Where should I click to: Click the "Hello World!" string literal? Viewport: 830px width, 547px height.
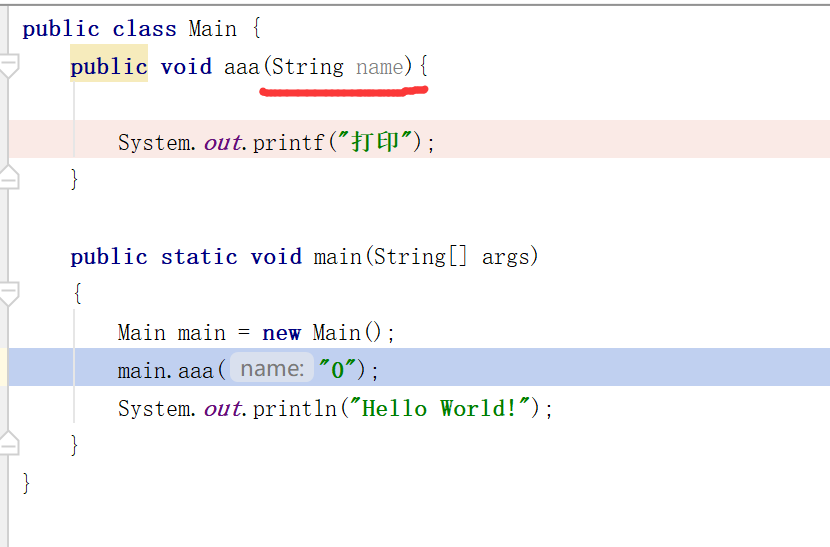[x=440, y=408]
